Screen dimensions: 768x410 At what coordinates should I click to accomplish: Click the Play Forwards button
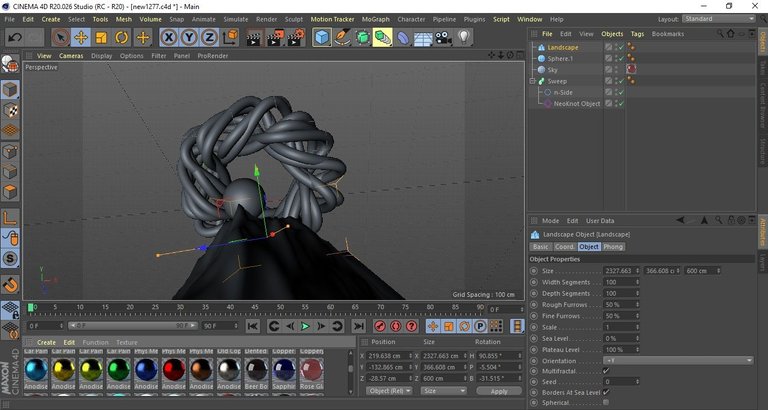click(x=305, y=326)
